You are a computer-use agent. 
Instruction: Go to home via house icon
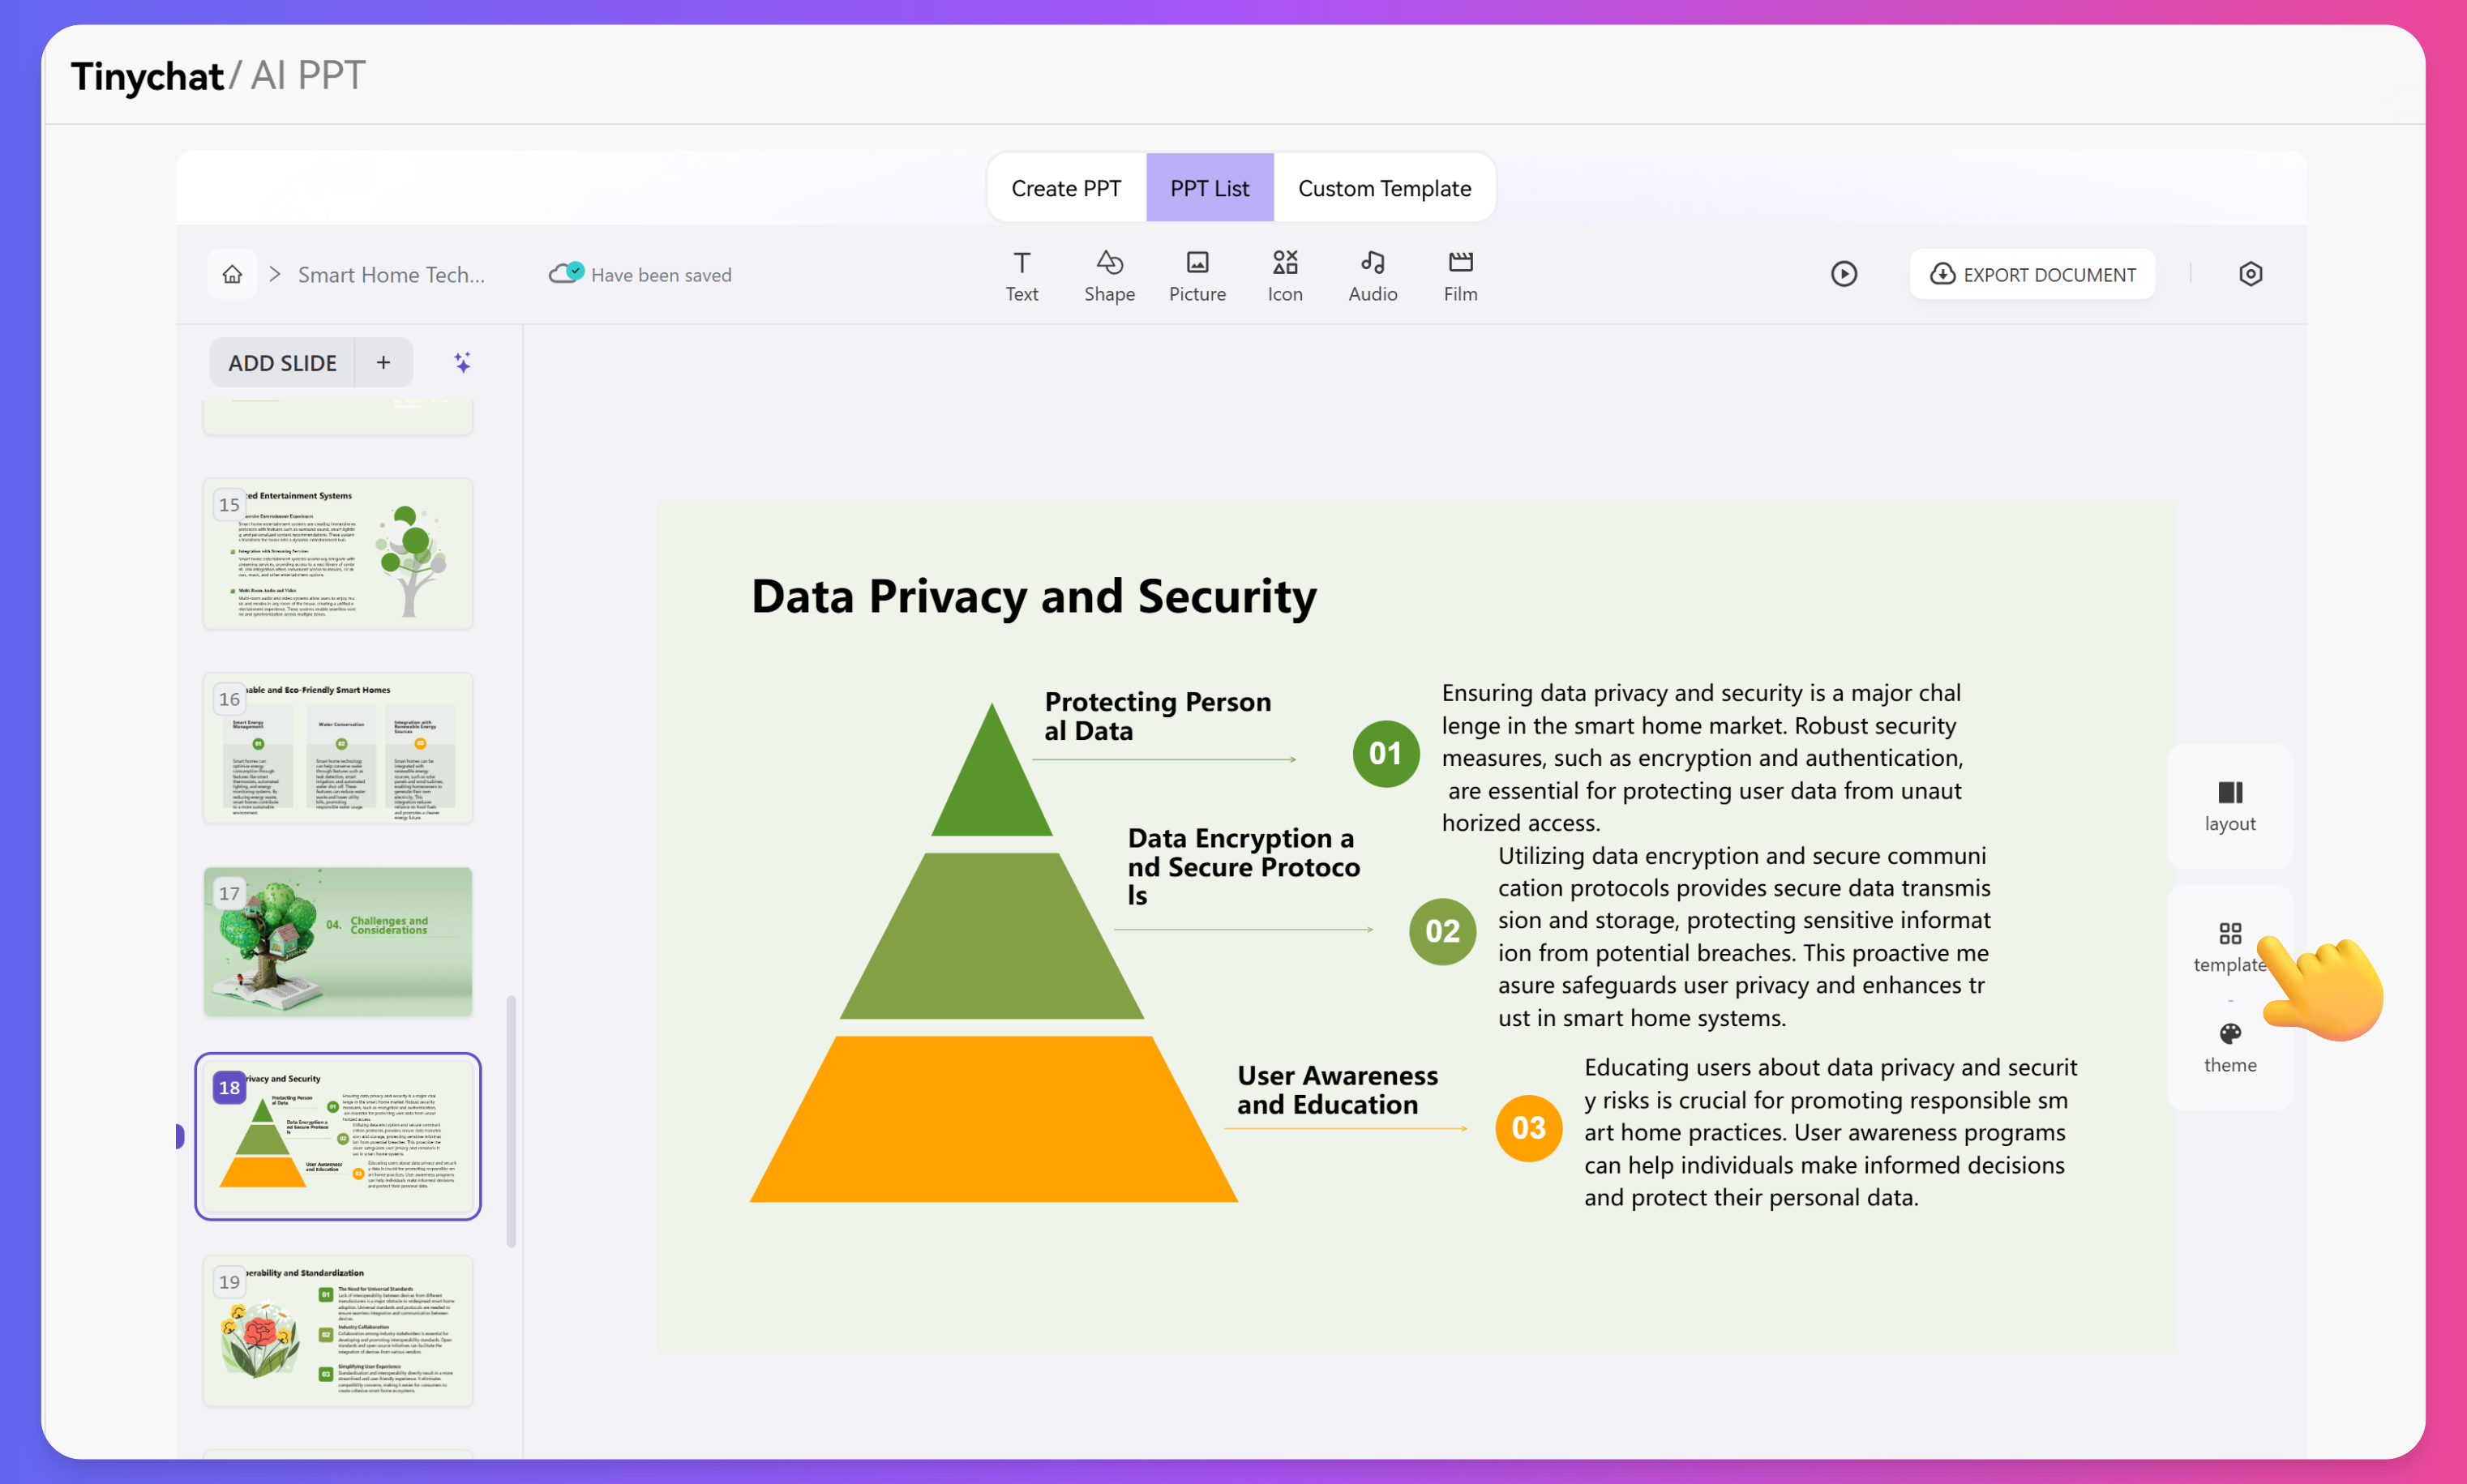pyautogui.click(x=232, y=274)
